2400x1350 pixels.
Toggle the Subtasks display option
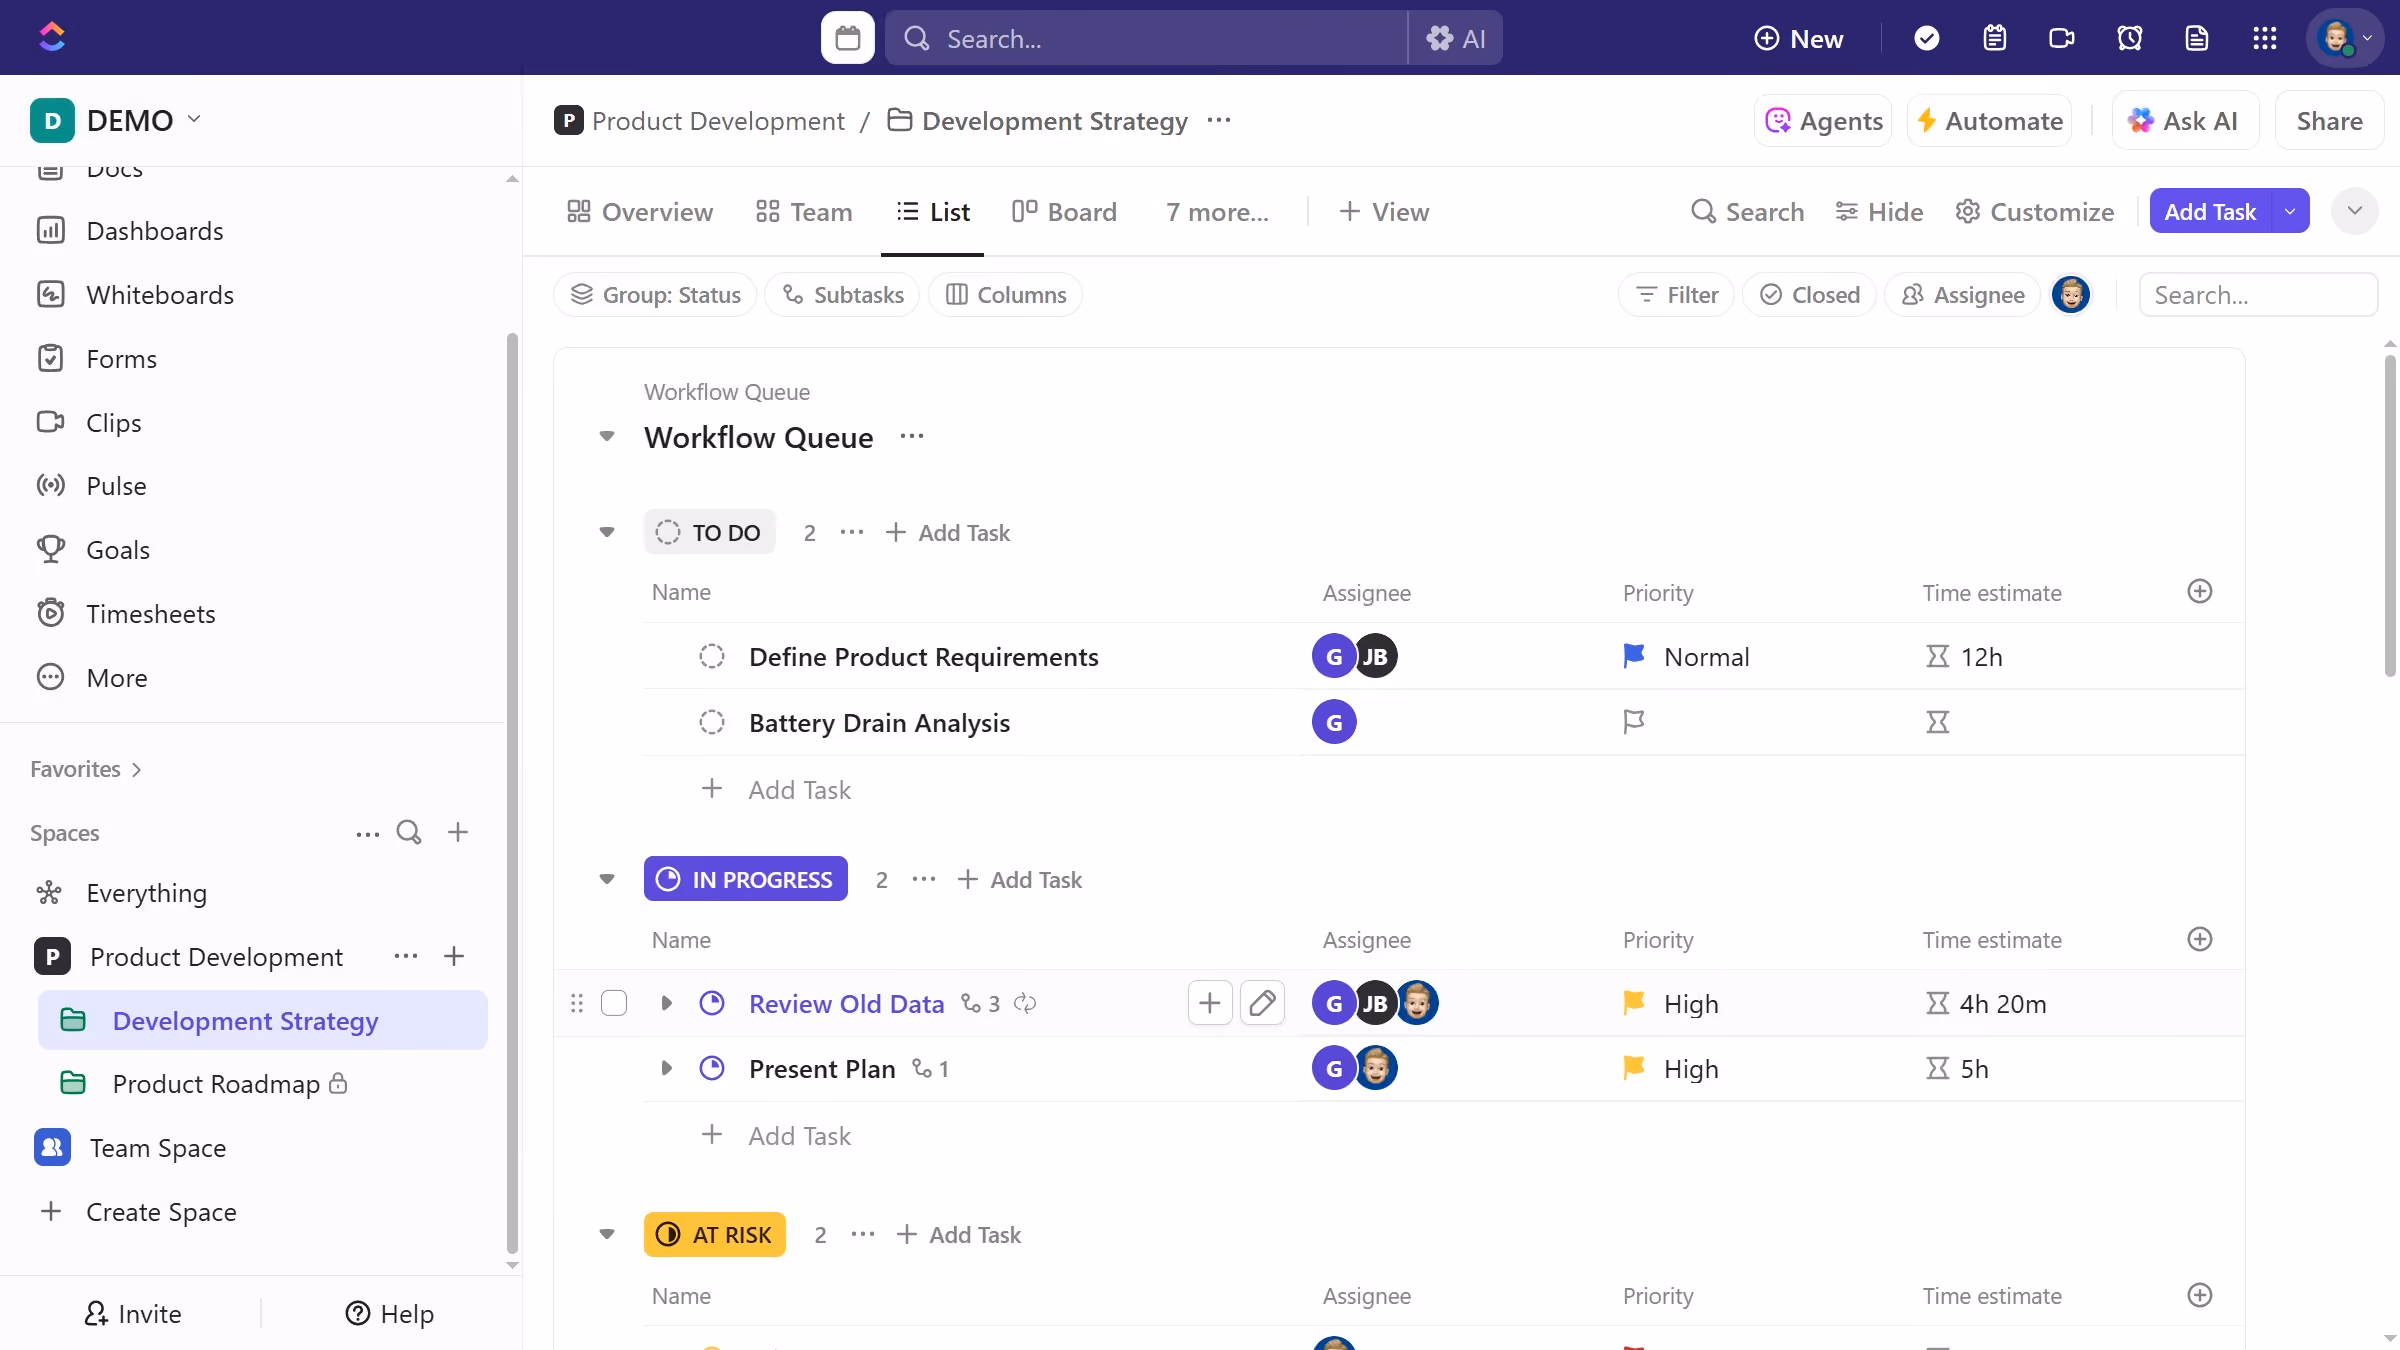pos(842,295)
